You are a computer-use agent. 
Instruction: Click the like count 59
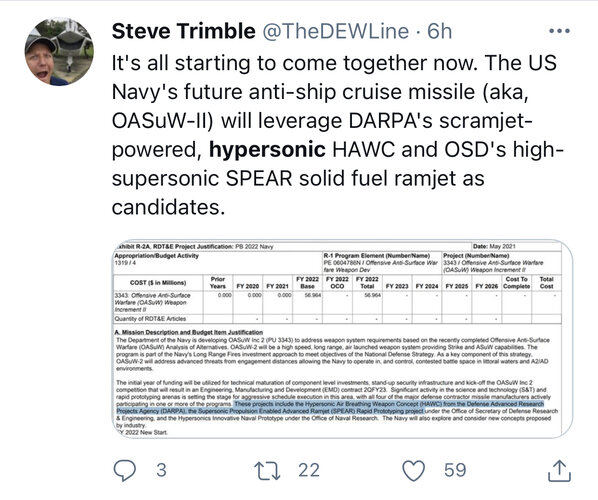(x=455, y=470)
